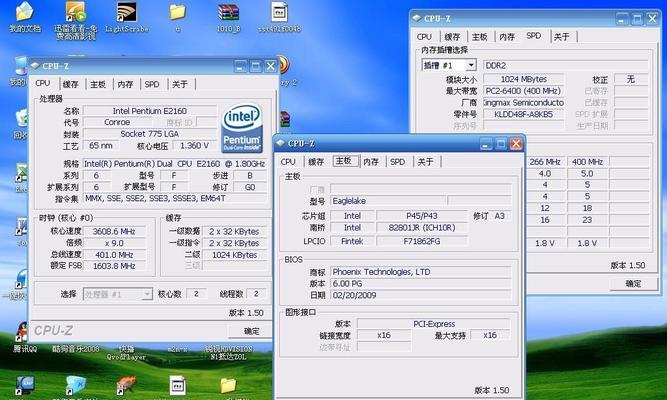Screen dimensions: 667x400
Task: Select the orange animal shortcut at desktop bottom
Action: 126,385
